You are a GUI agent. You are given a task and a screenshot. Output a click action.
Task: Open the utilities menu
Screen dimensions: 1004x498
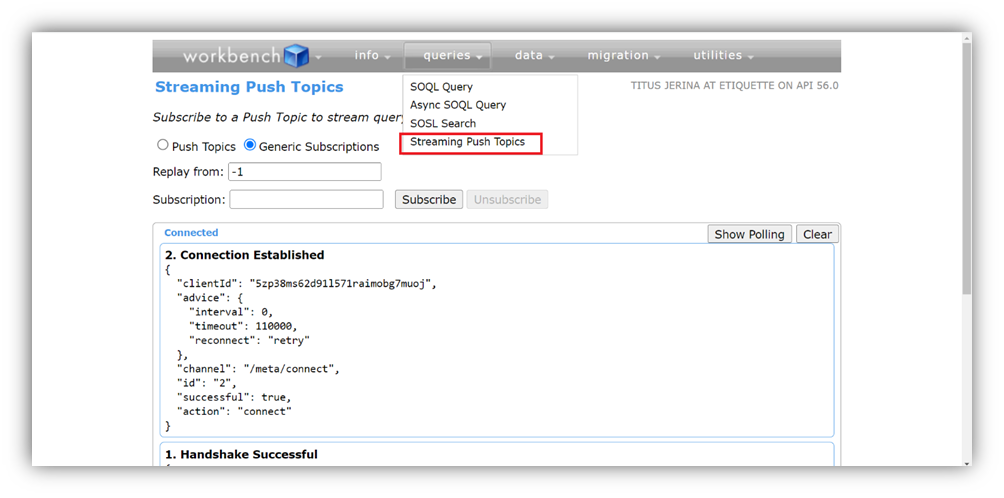pyautogui.click(x=724, y=56)
